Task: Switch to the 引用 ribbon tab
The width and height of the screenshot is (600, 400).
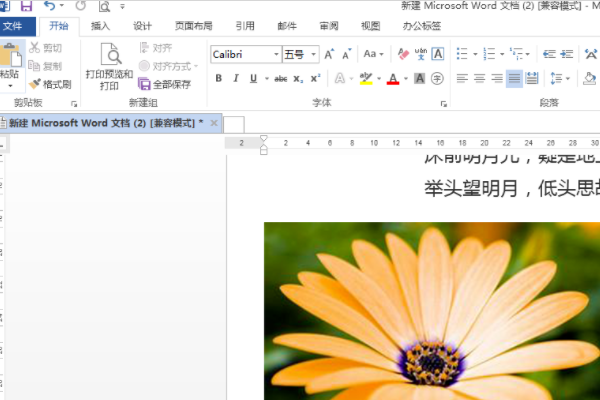Action: 245,26
